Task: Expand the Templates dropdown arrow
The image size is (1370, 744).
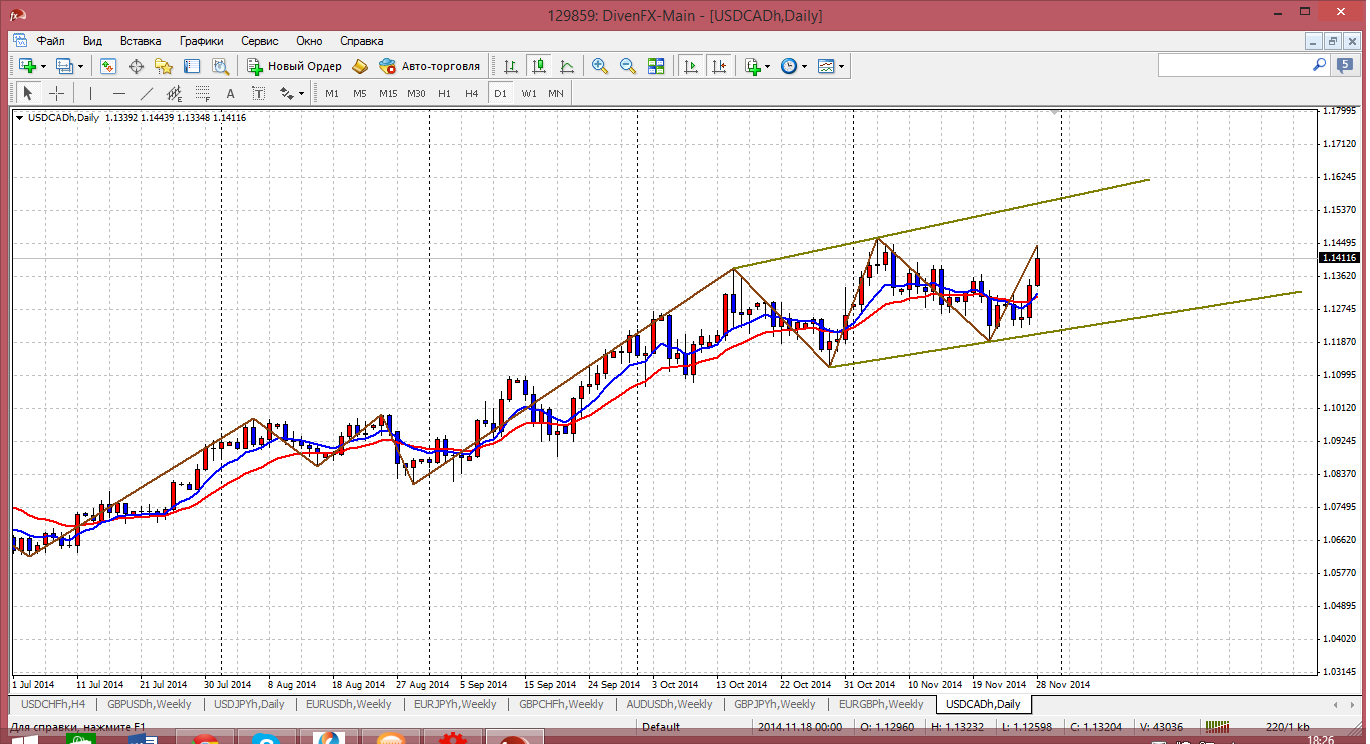Action: (x=842, y=66)
